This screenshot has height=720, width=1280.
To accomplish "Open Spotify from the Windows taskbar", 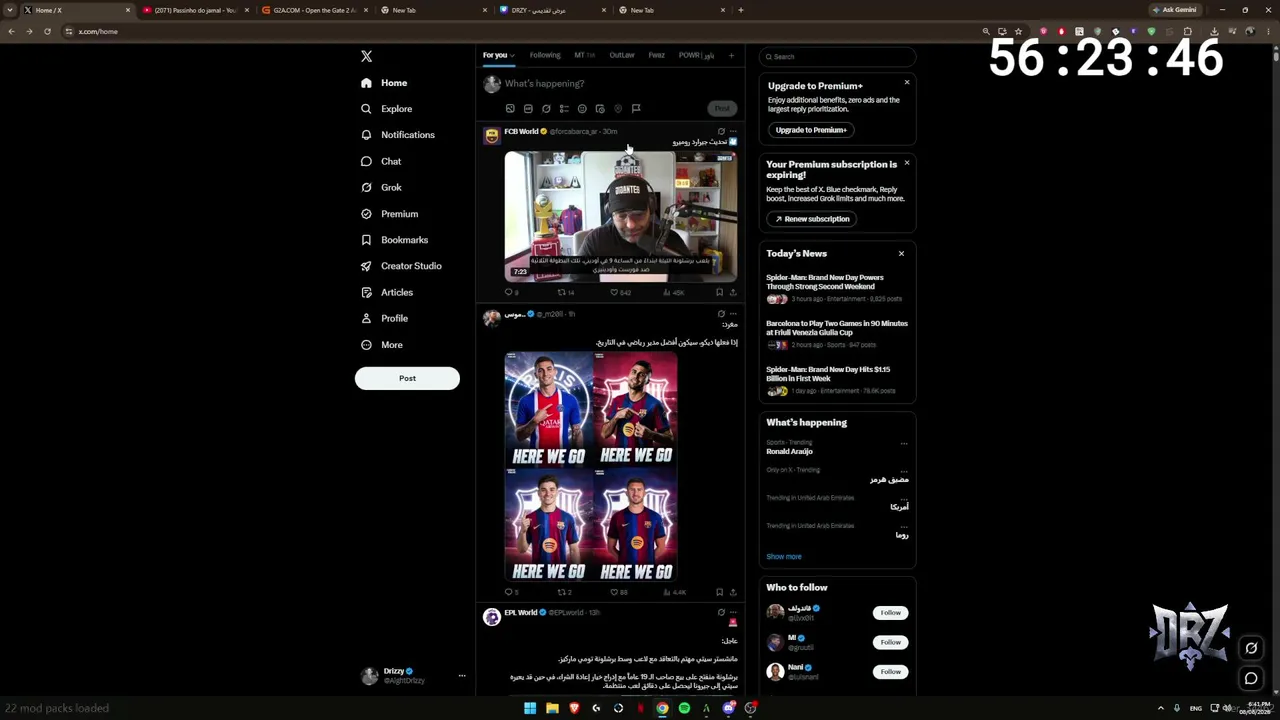I will [684, 708].
